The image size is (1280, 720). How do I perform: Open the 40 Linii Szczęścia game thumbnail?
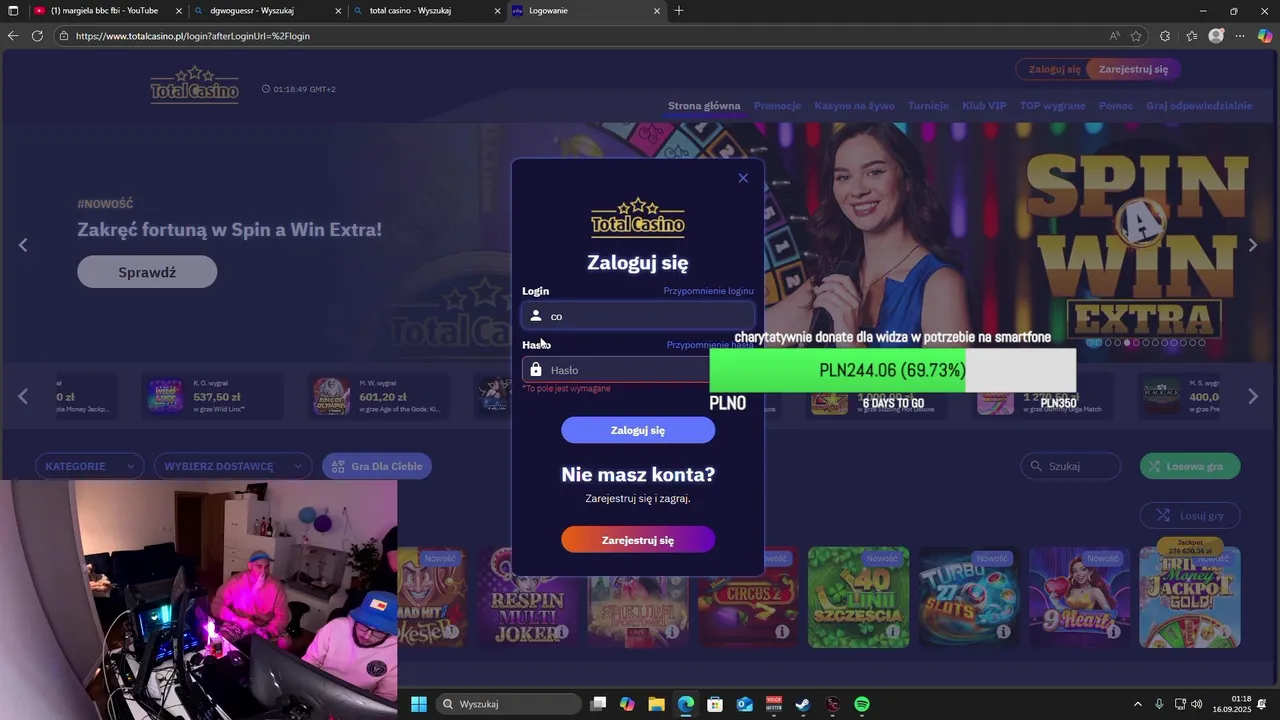click(x=858, y=597)
